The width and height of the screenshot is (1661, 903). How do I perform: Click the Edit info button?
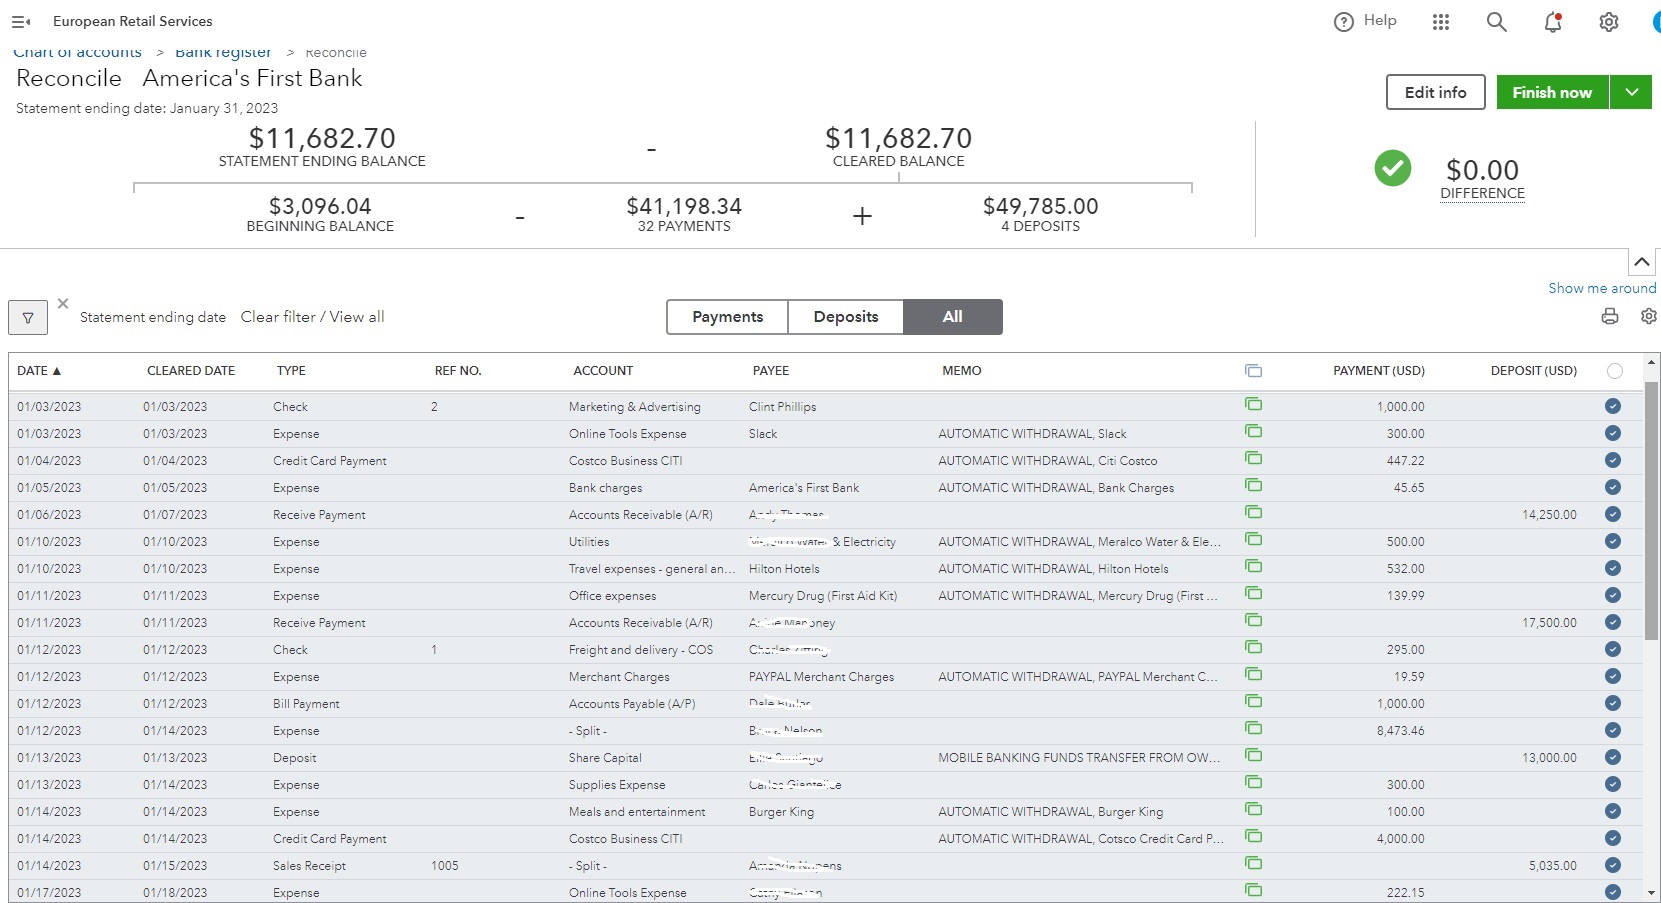click(x=1435, y=92)
